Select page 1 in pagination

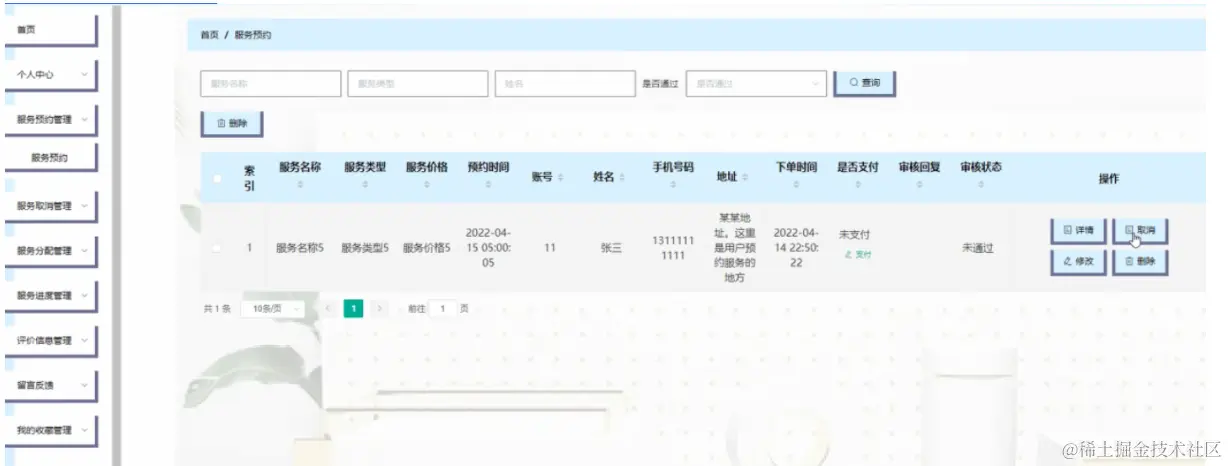(353, 309)
